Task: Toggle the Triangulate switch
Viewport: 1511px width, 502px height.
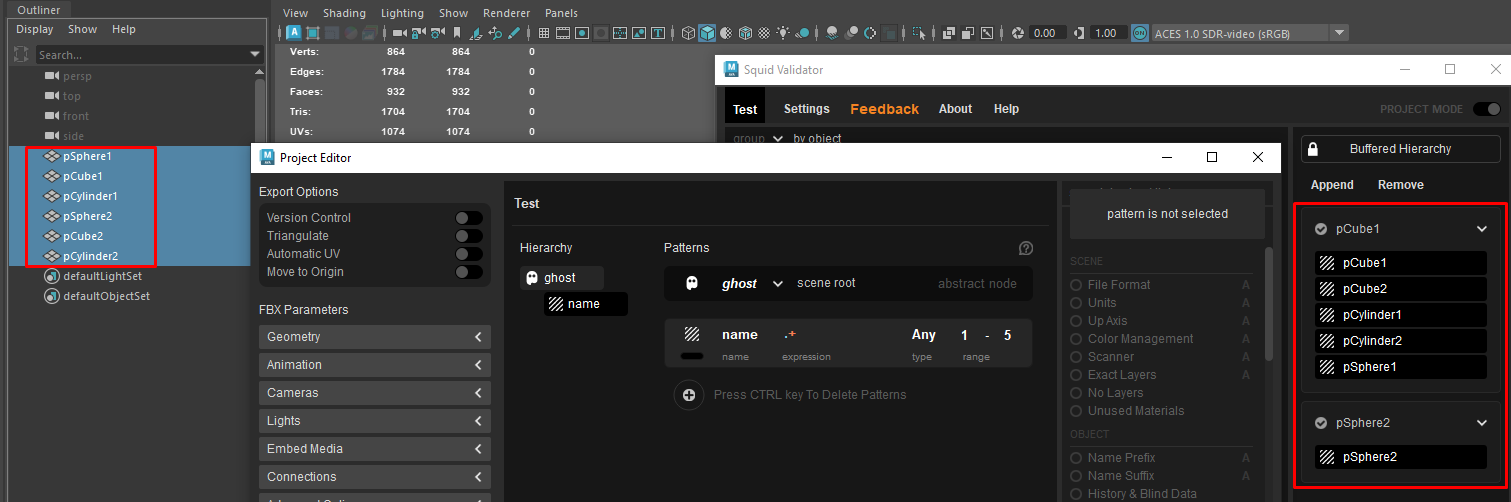Action: pos(469,236)
